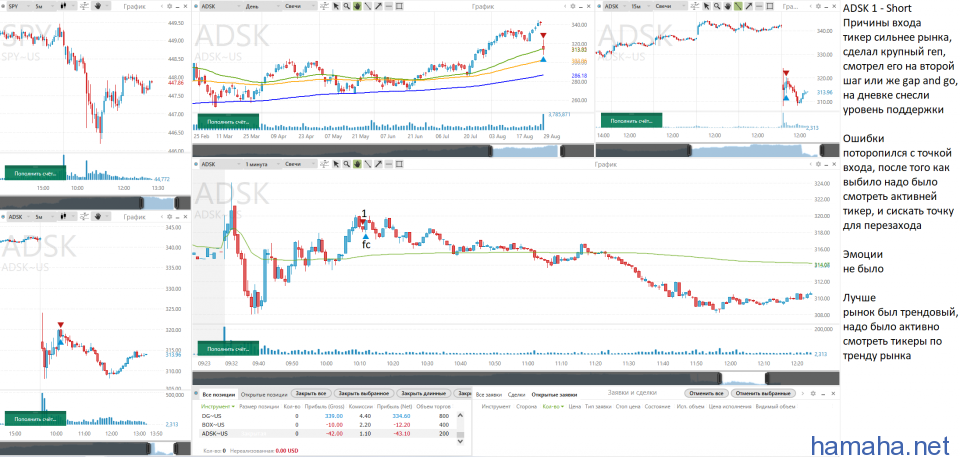Pick the rectangle tool in the ADSK daily chart
The height and width of the screenshot is (457, 960).
399,6
